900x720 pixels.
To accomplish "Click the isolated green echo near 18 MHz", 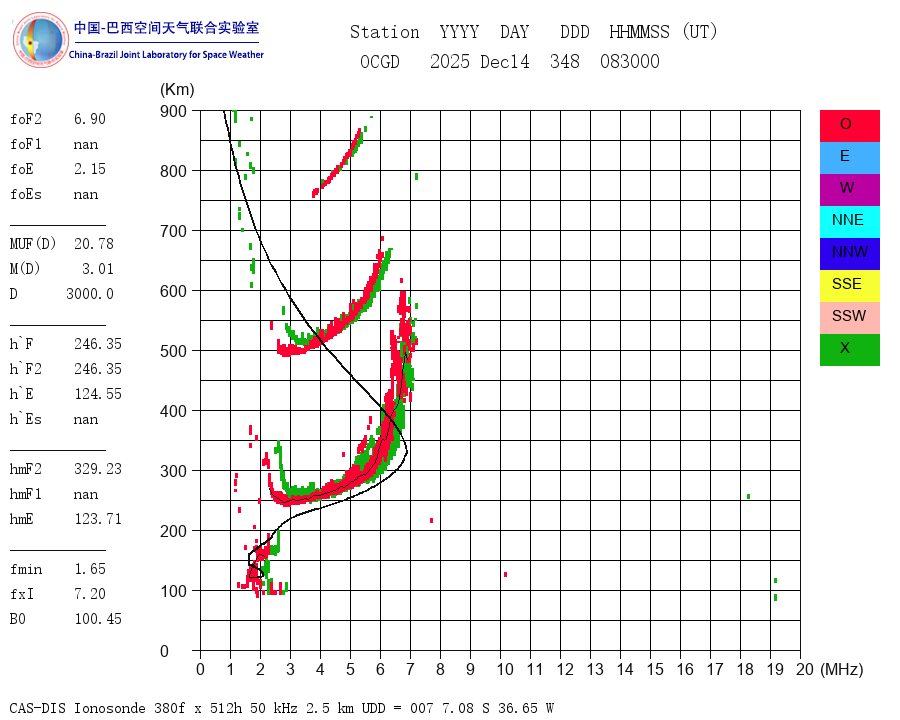I will click(748, 496).
